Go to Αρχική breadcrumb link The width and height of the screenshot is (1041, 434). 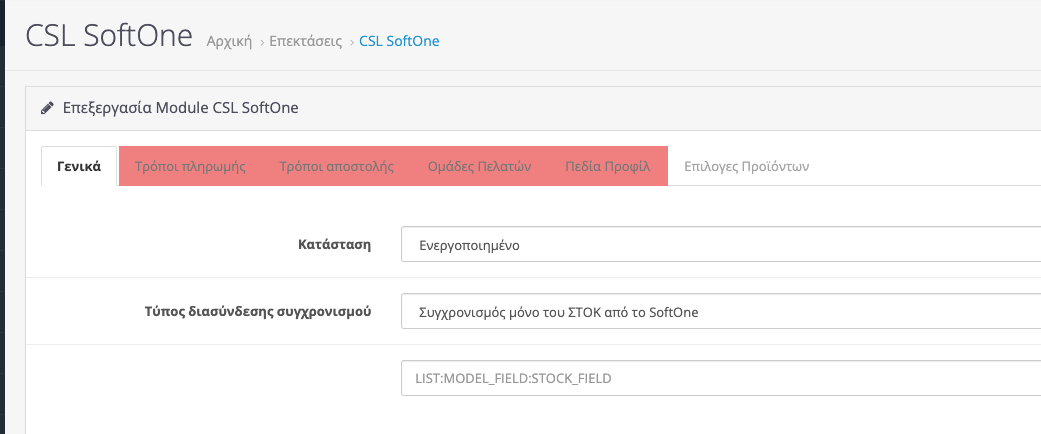tap(229, 41)
